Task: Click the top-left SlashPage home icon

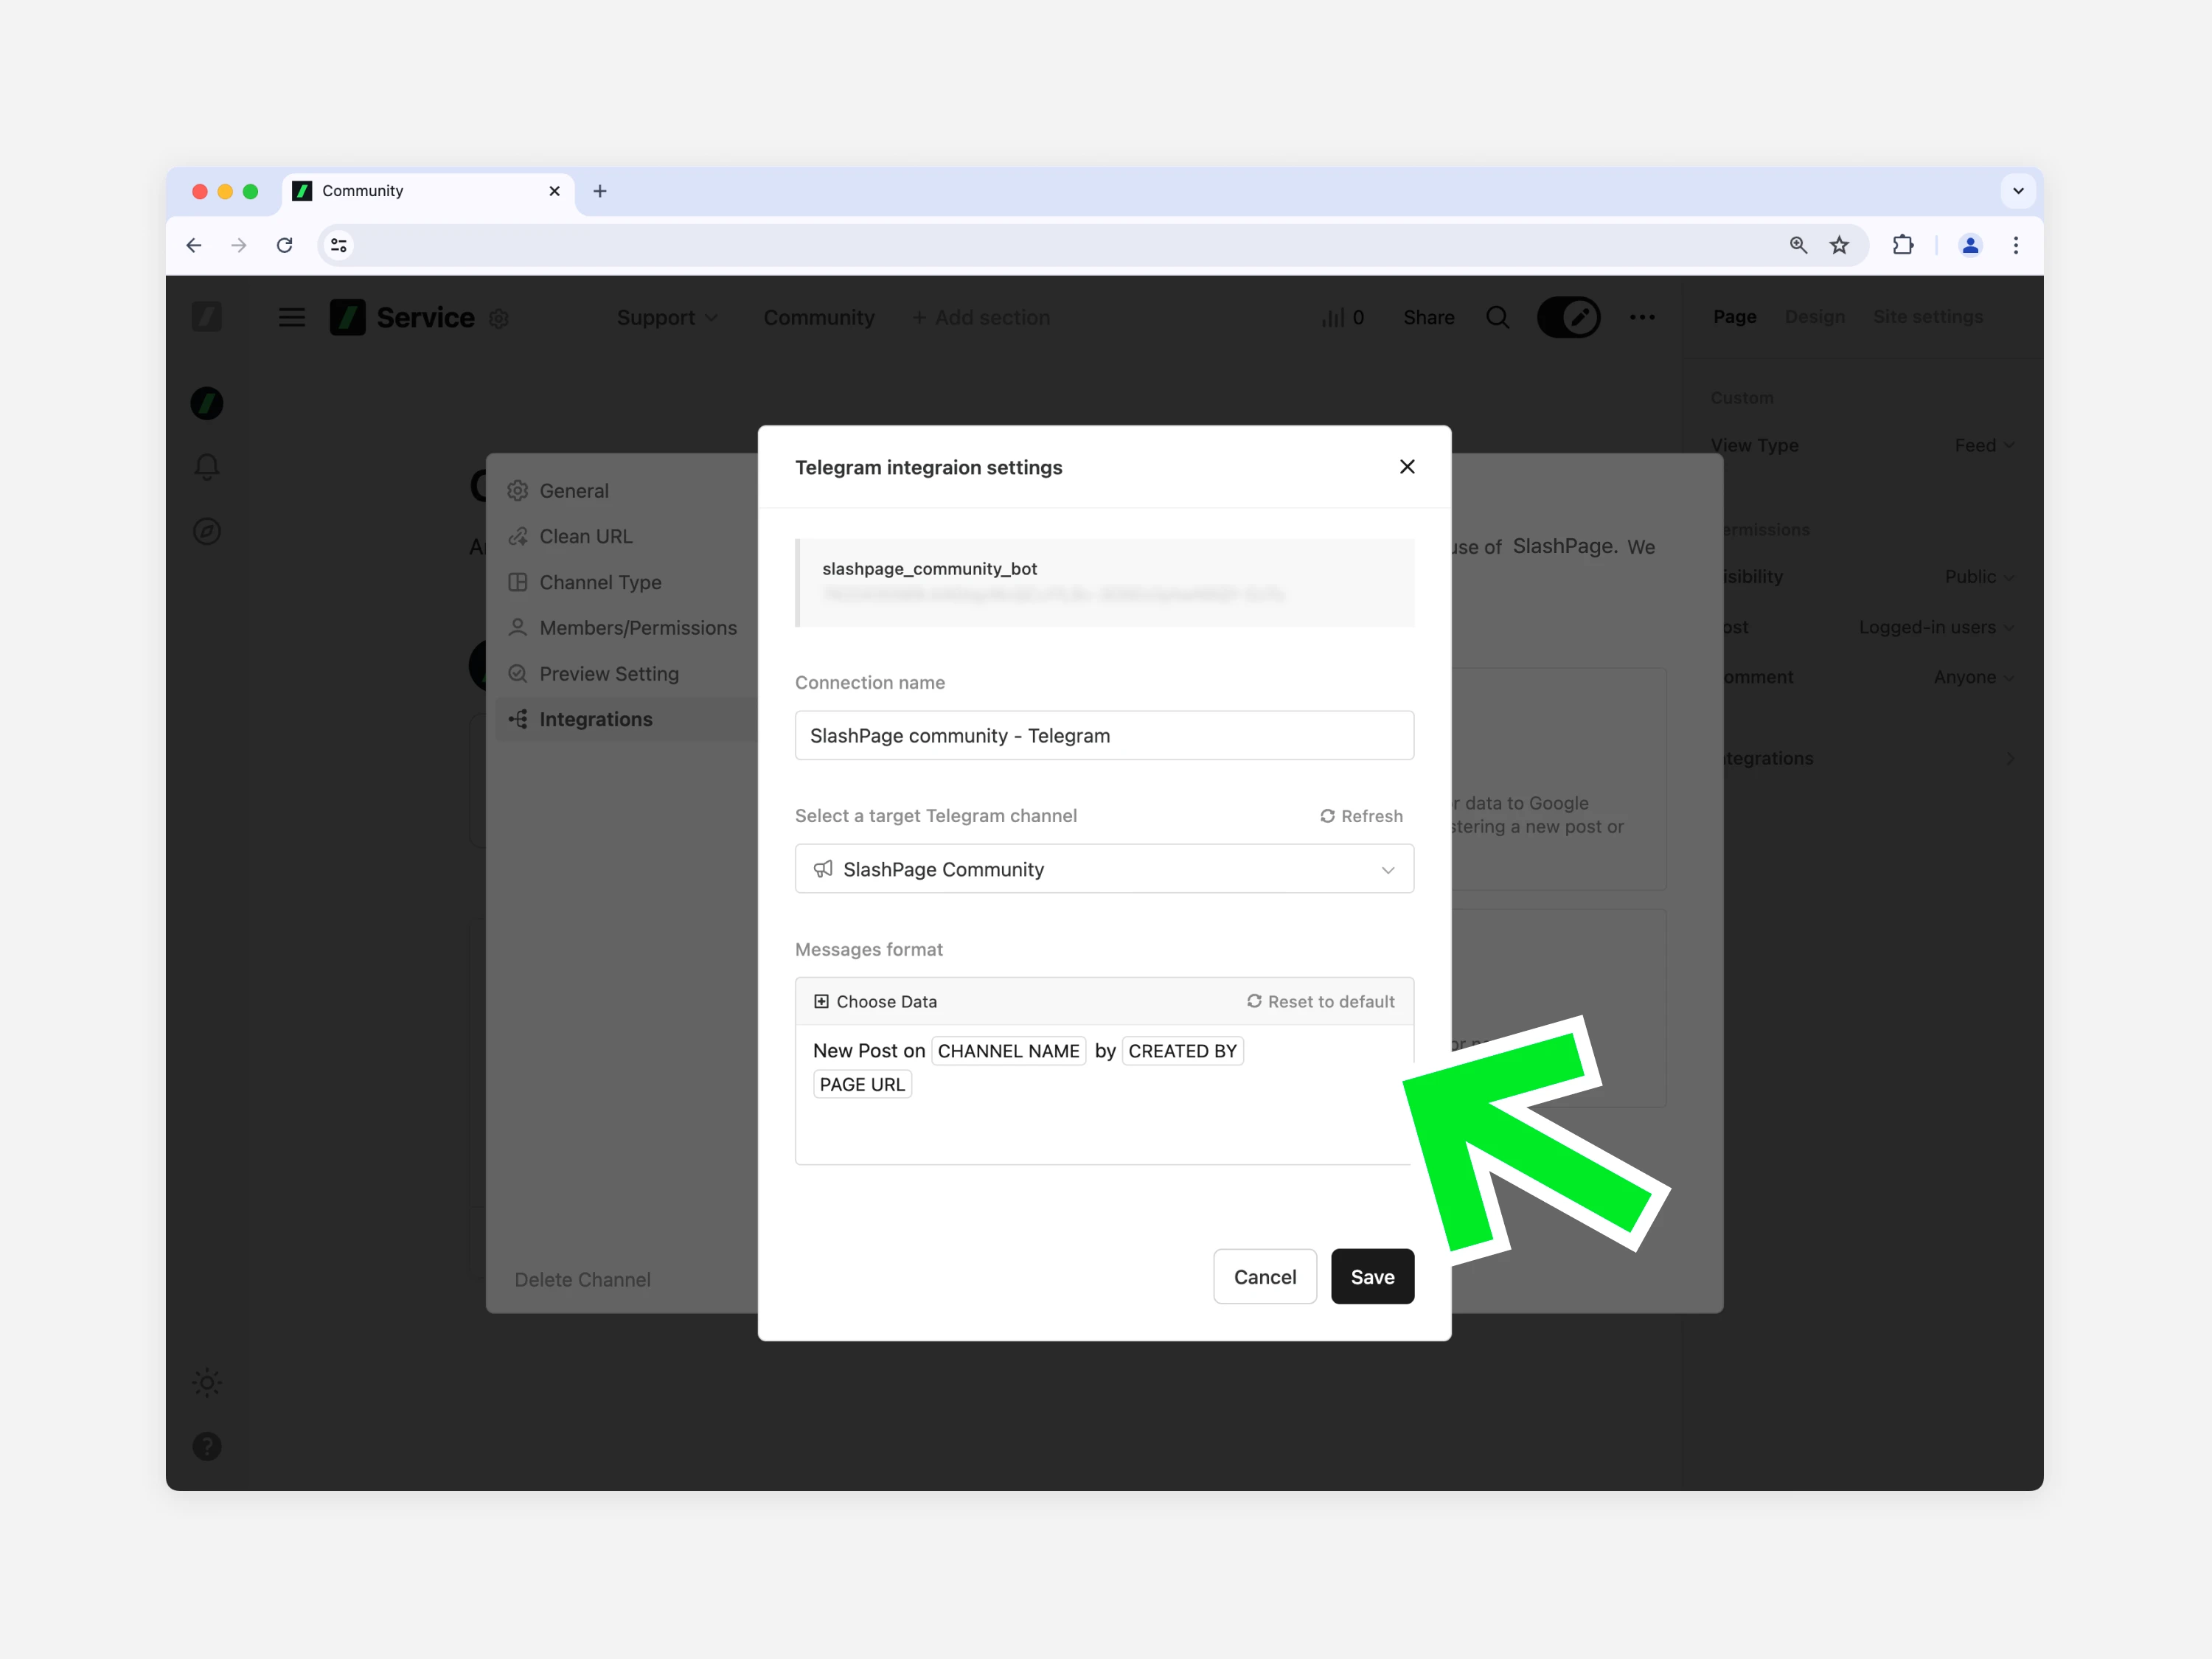Action: coord(207,317)
